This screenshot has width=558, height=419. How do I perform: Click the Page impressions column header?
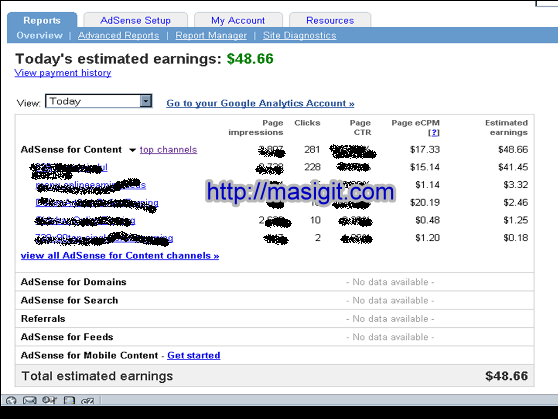[256, 127]
